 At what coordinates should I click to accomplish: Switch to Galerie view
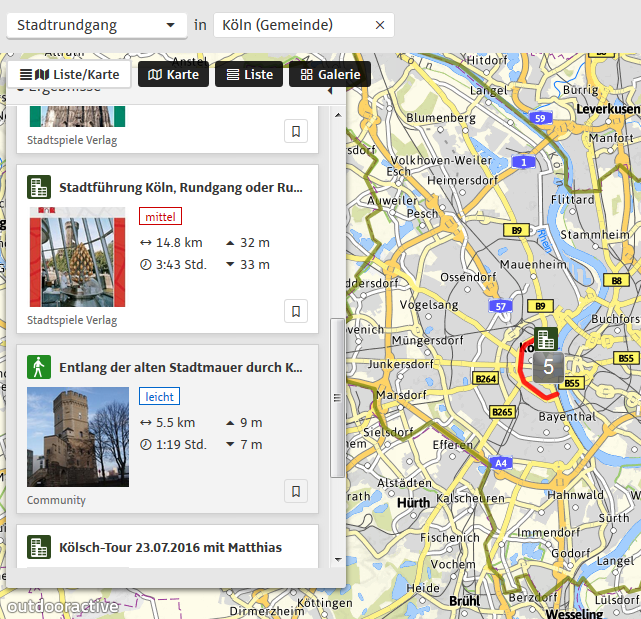(x=330, y=74)
